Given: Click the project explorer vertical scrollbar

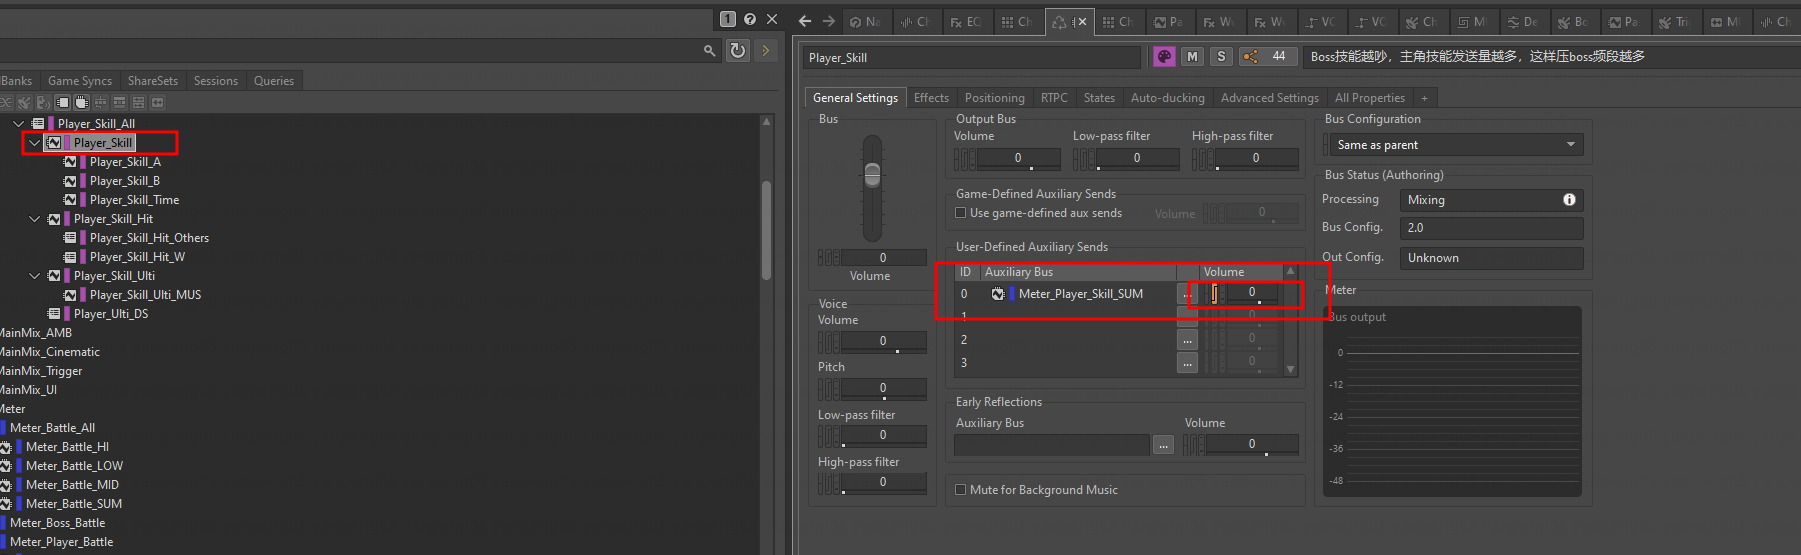Looking at the screenshot, I should click(x=767, y=230).
